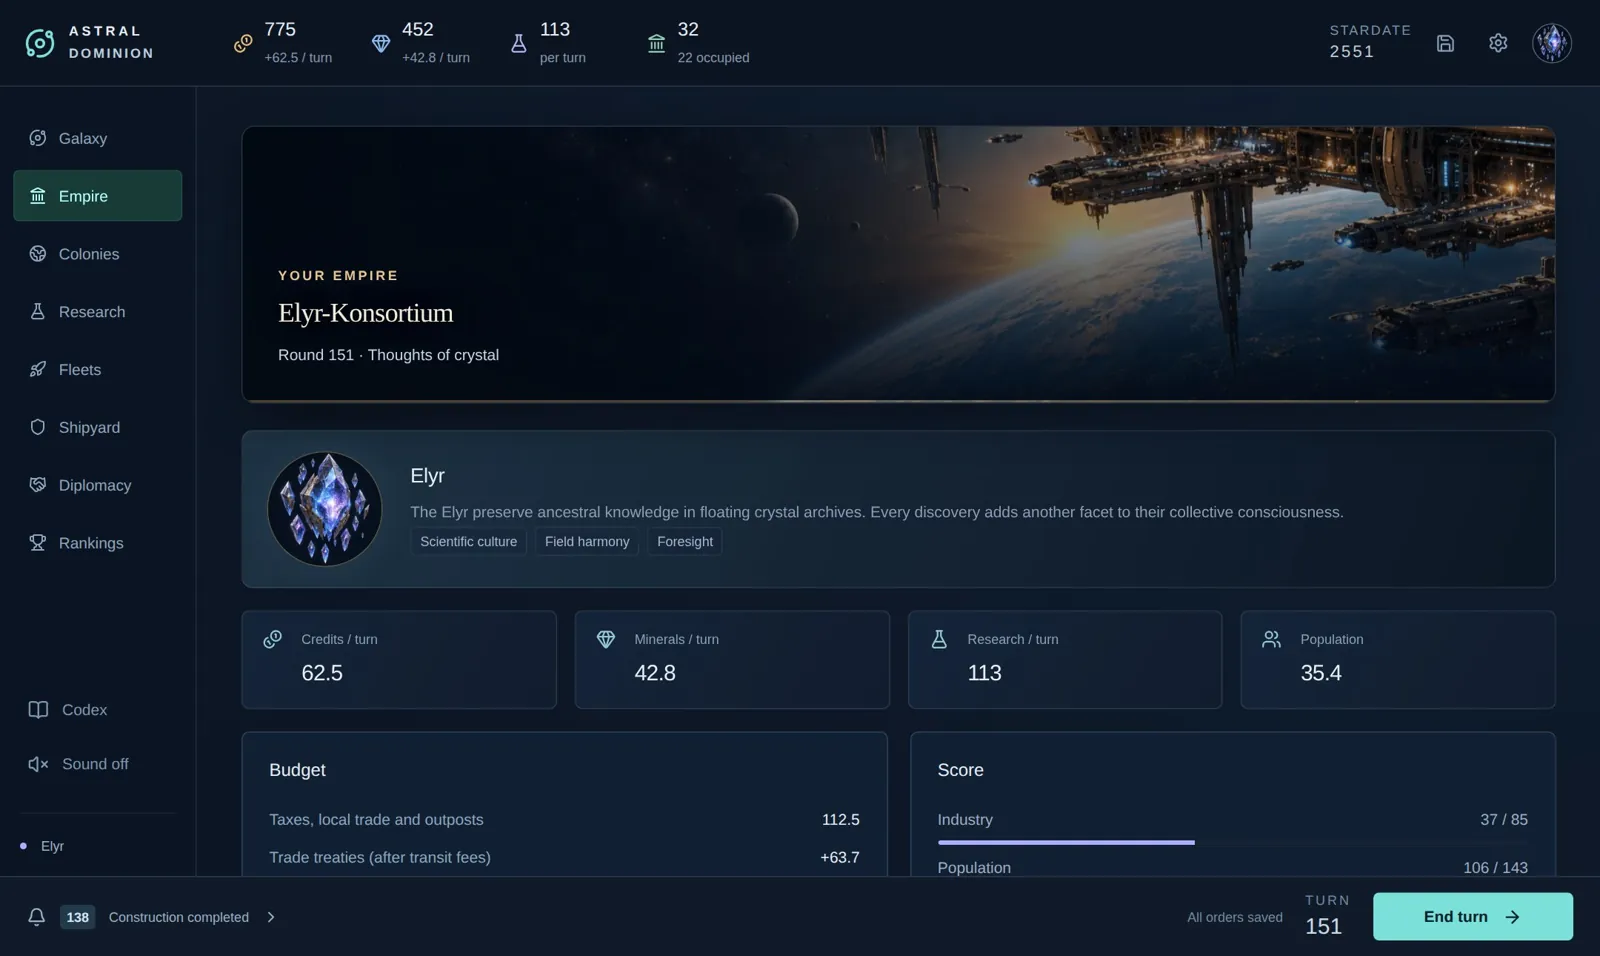Image resolution: width=1600 pixels, height=956 pixels.
Task: Click the Elyr player indicator in sidebar
Action: pyautogui.click(x=44, y=846)
